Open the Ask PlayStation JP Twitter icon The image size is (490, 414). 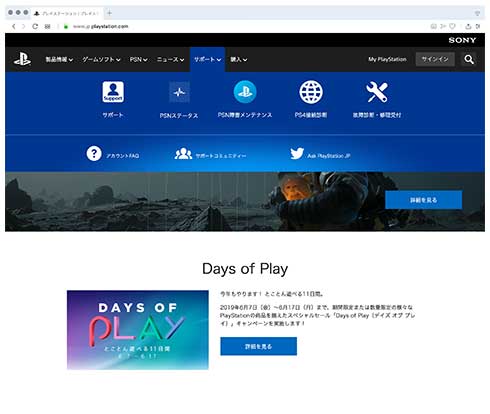coord(297,154)
